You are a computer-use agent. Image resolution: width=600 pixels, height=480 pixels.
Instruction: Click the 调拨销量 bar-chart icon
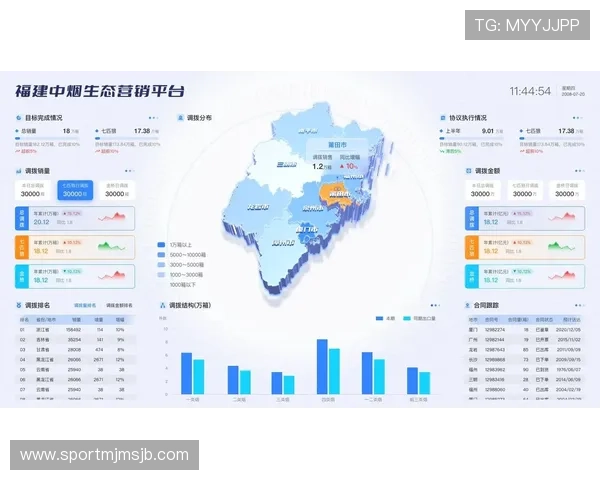coord(19,171)
